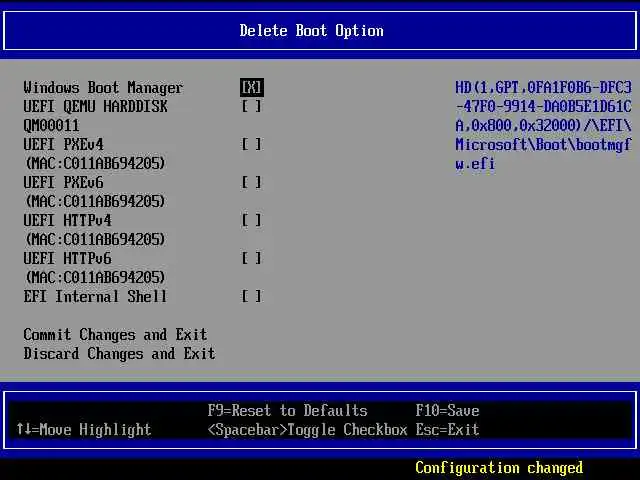The height and width of the screenshot is (480, 640).
Task: Click MAC address under UEFI PXEv6
Action: click(95, 201)
